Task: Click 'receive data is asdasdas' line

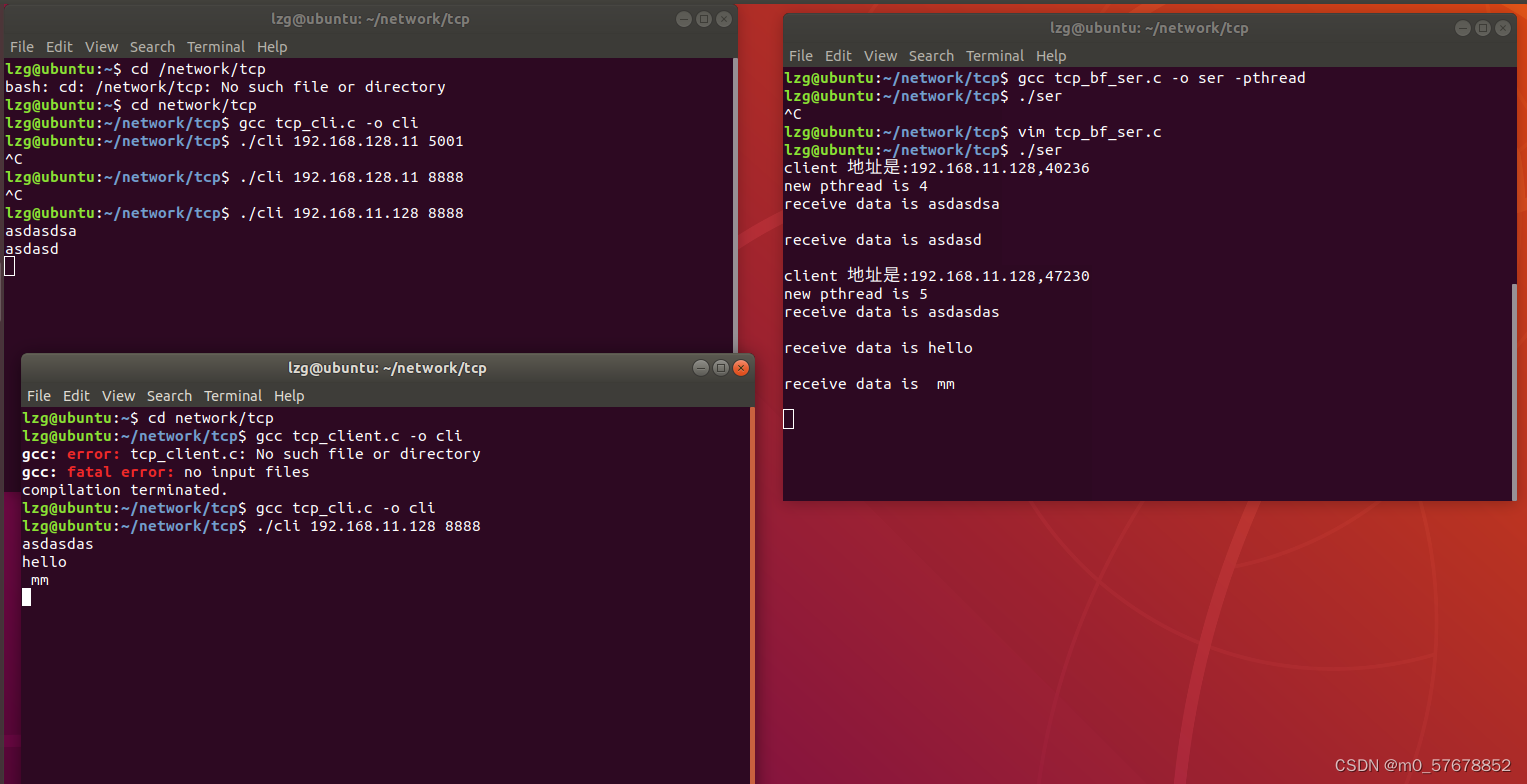Action: [892, 312]
